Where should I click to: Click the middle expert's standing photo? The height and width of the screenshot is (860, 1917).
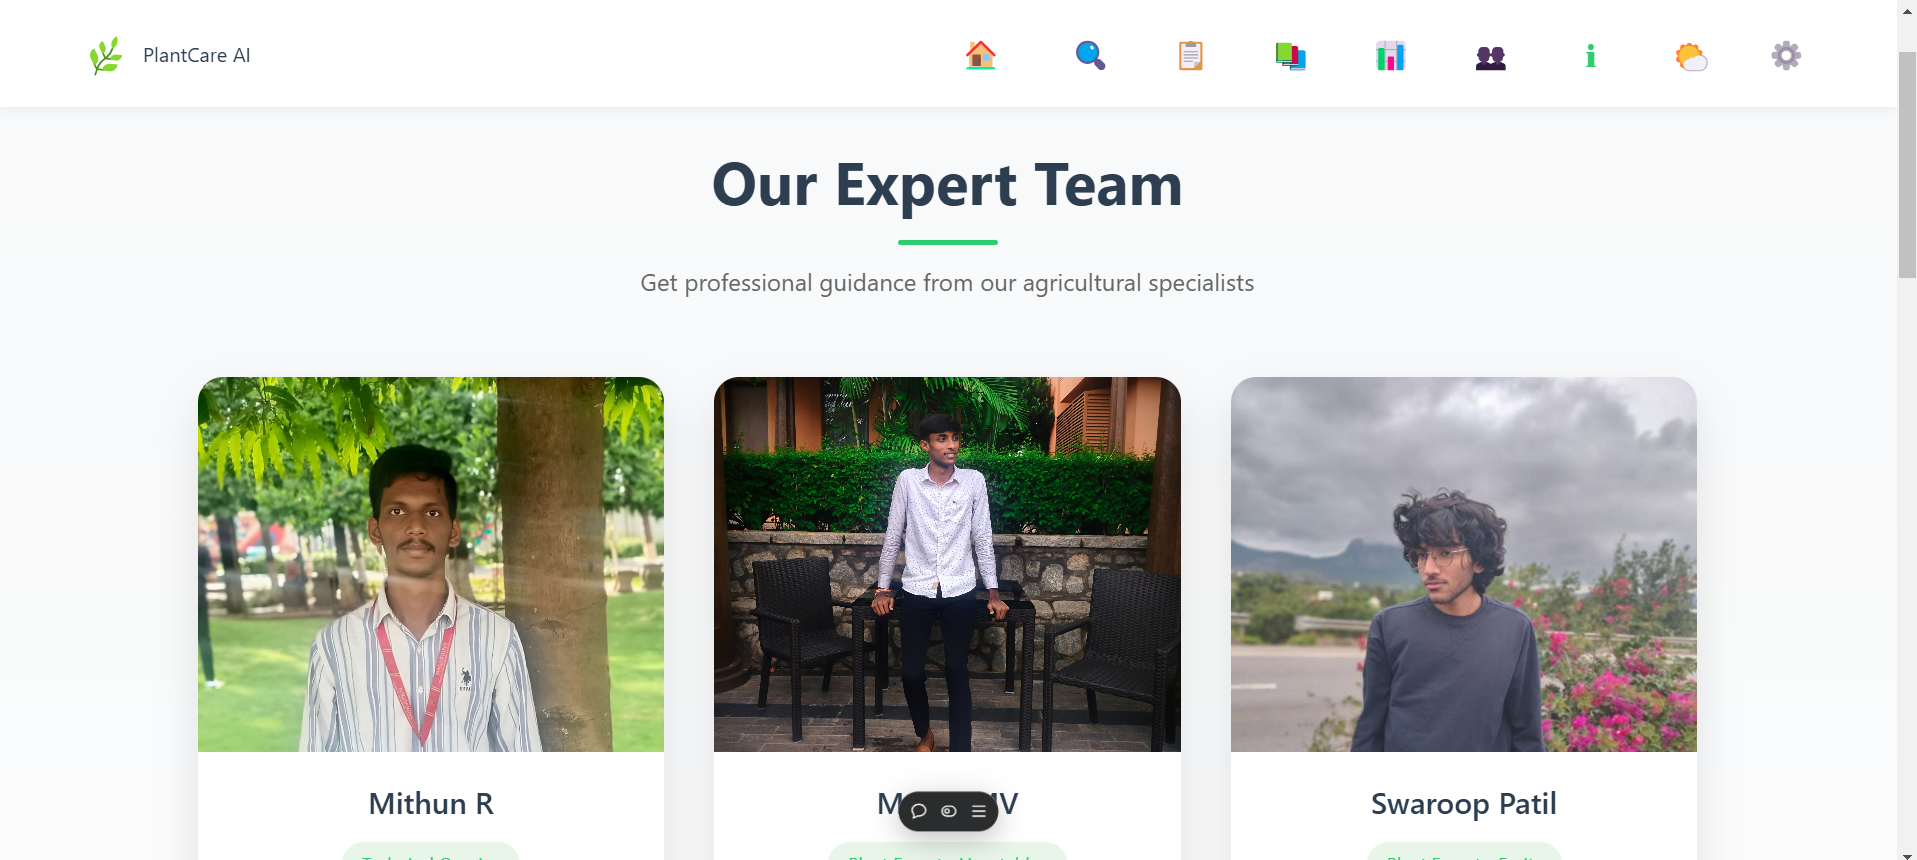[947, 564]
